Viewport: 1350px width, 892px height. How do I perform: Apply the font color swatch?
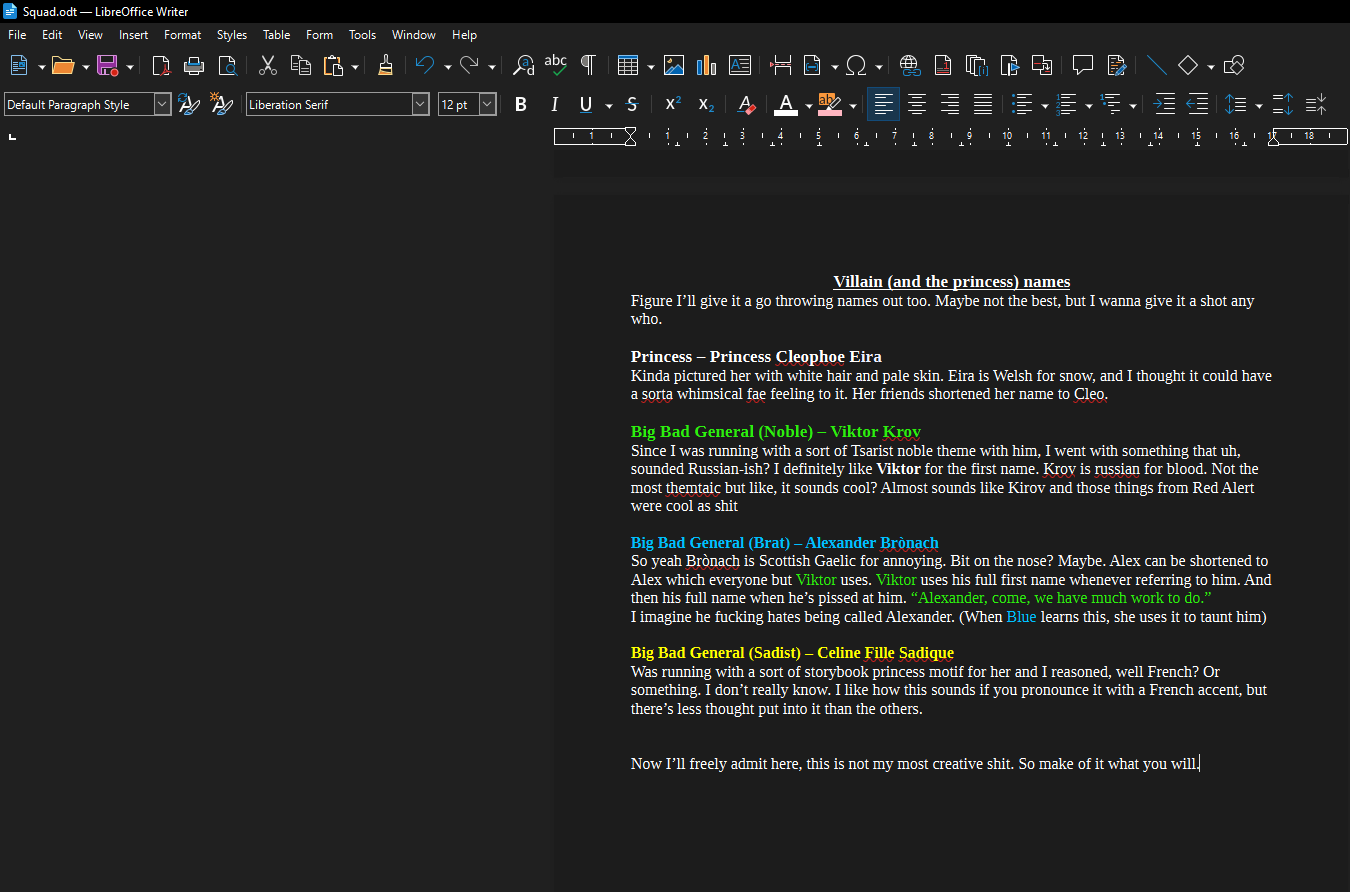tap(786, 104)
